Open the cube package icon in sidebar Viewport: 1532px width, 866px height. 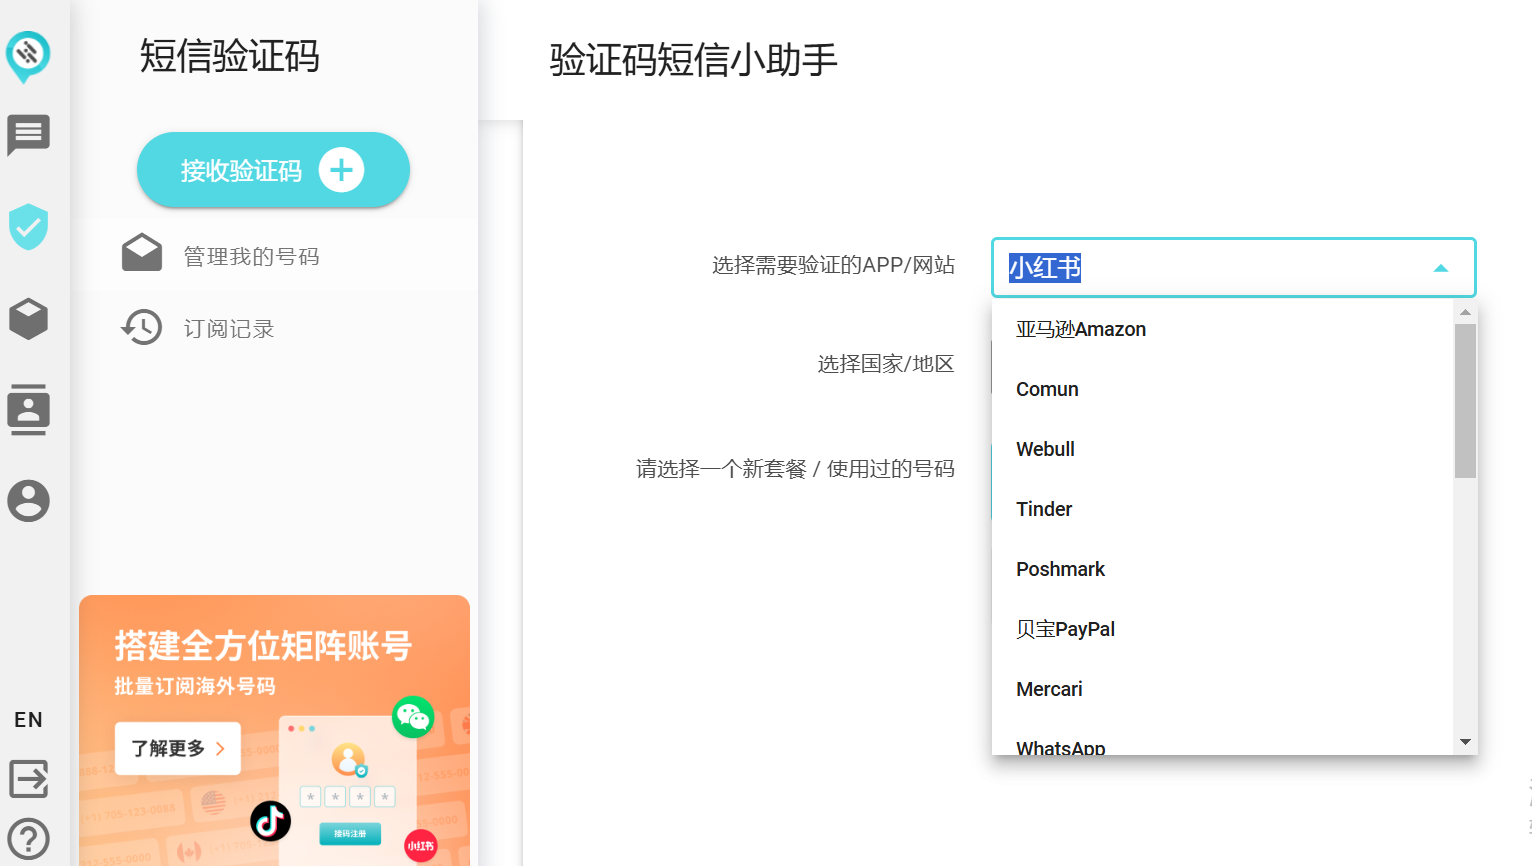point(28,319)
